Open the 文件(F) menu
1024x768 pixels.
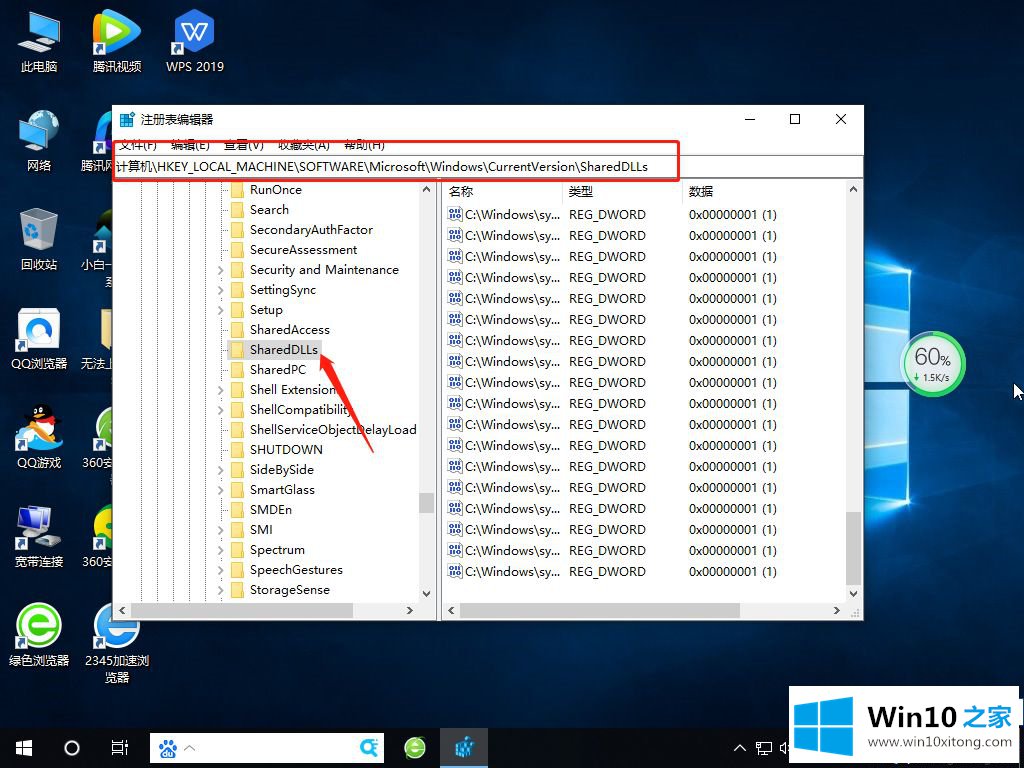click(137, 146)
